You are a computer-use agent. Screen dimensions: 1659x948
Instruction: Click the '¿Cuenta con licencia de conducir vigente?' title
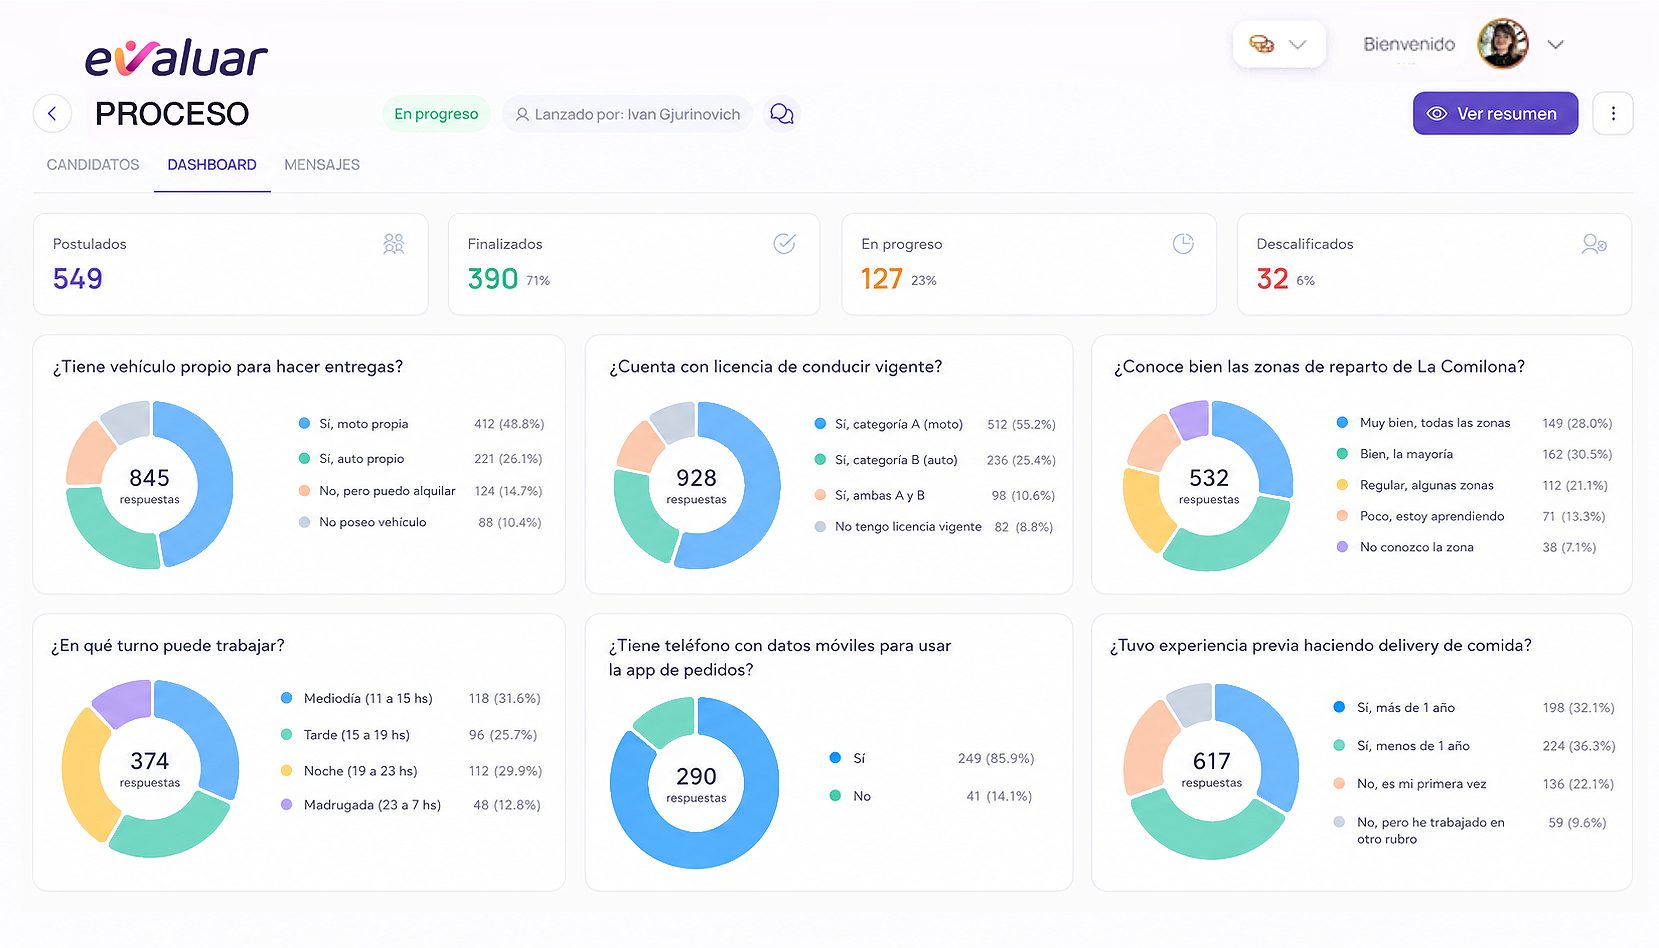click(776, 367)
